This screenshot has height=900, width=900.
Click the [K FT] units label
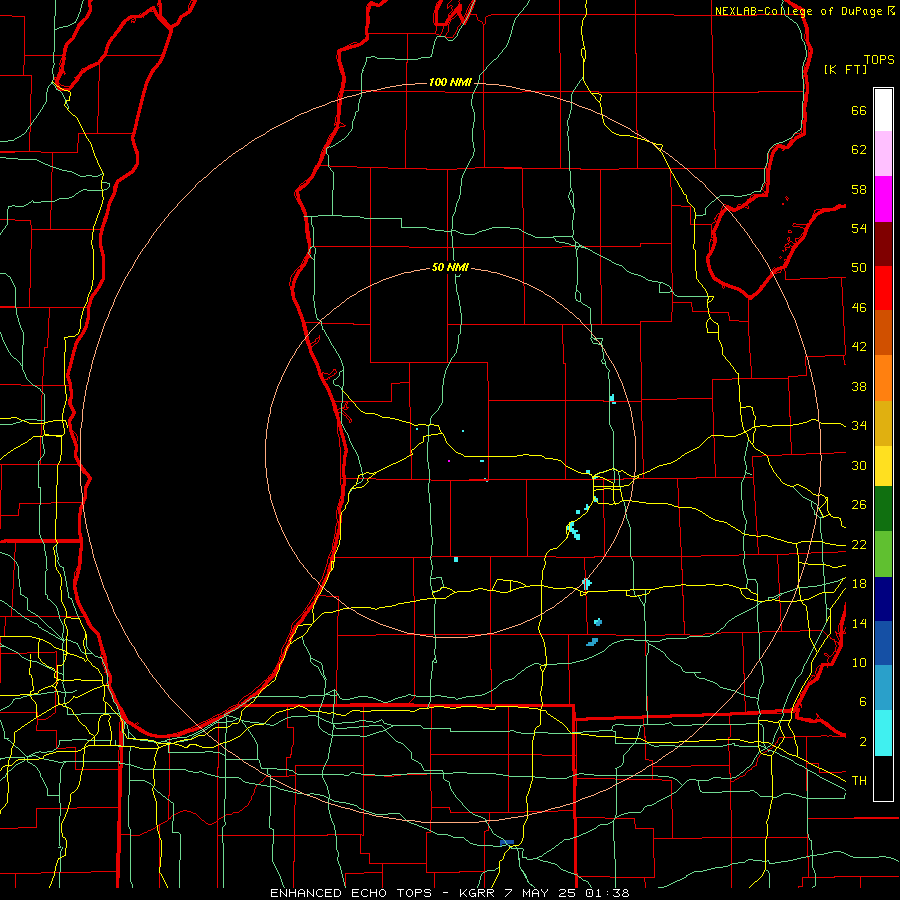845,69
